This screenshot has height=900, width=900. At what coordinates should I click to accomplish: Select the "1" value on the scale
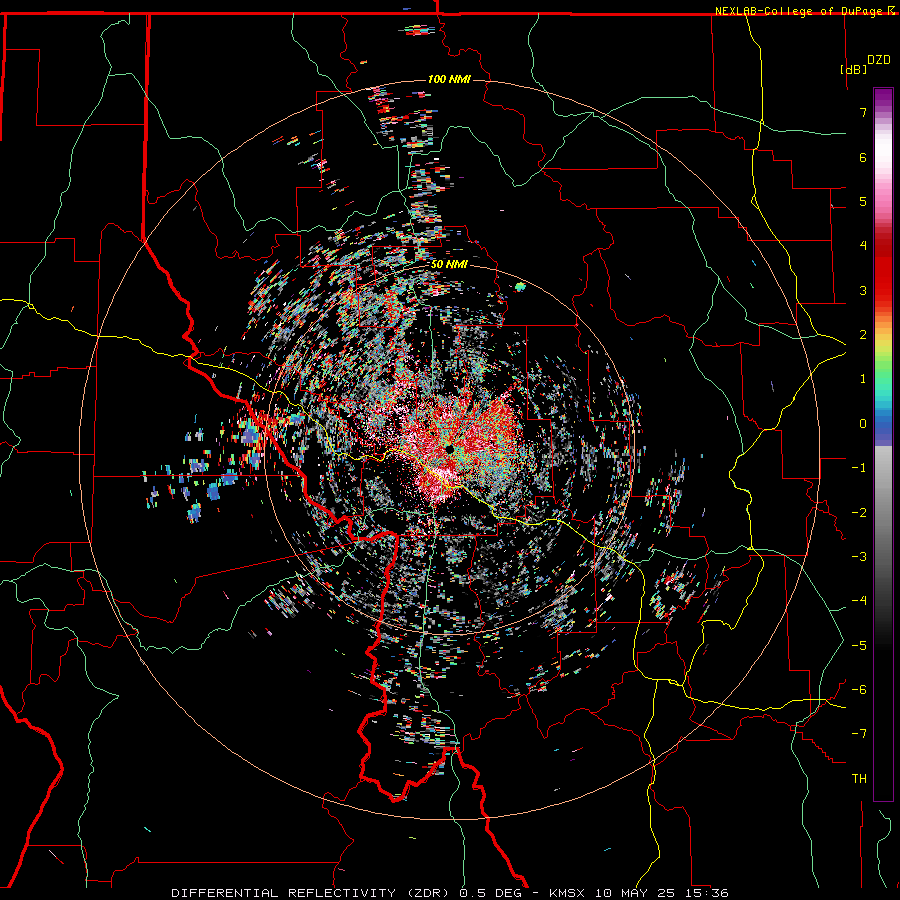[x=863, y=379]
